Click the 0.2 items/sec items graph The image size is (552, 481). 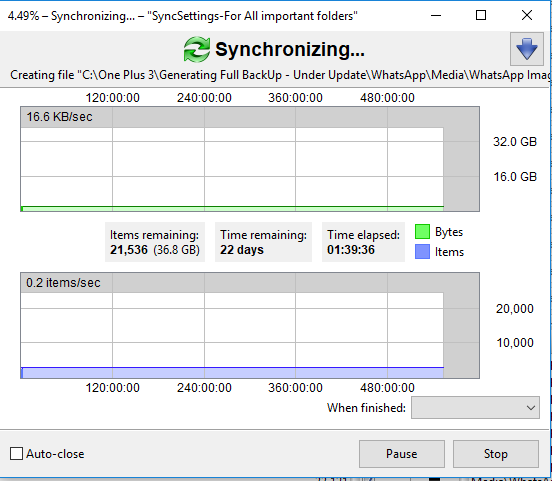click(250, 325)
